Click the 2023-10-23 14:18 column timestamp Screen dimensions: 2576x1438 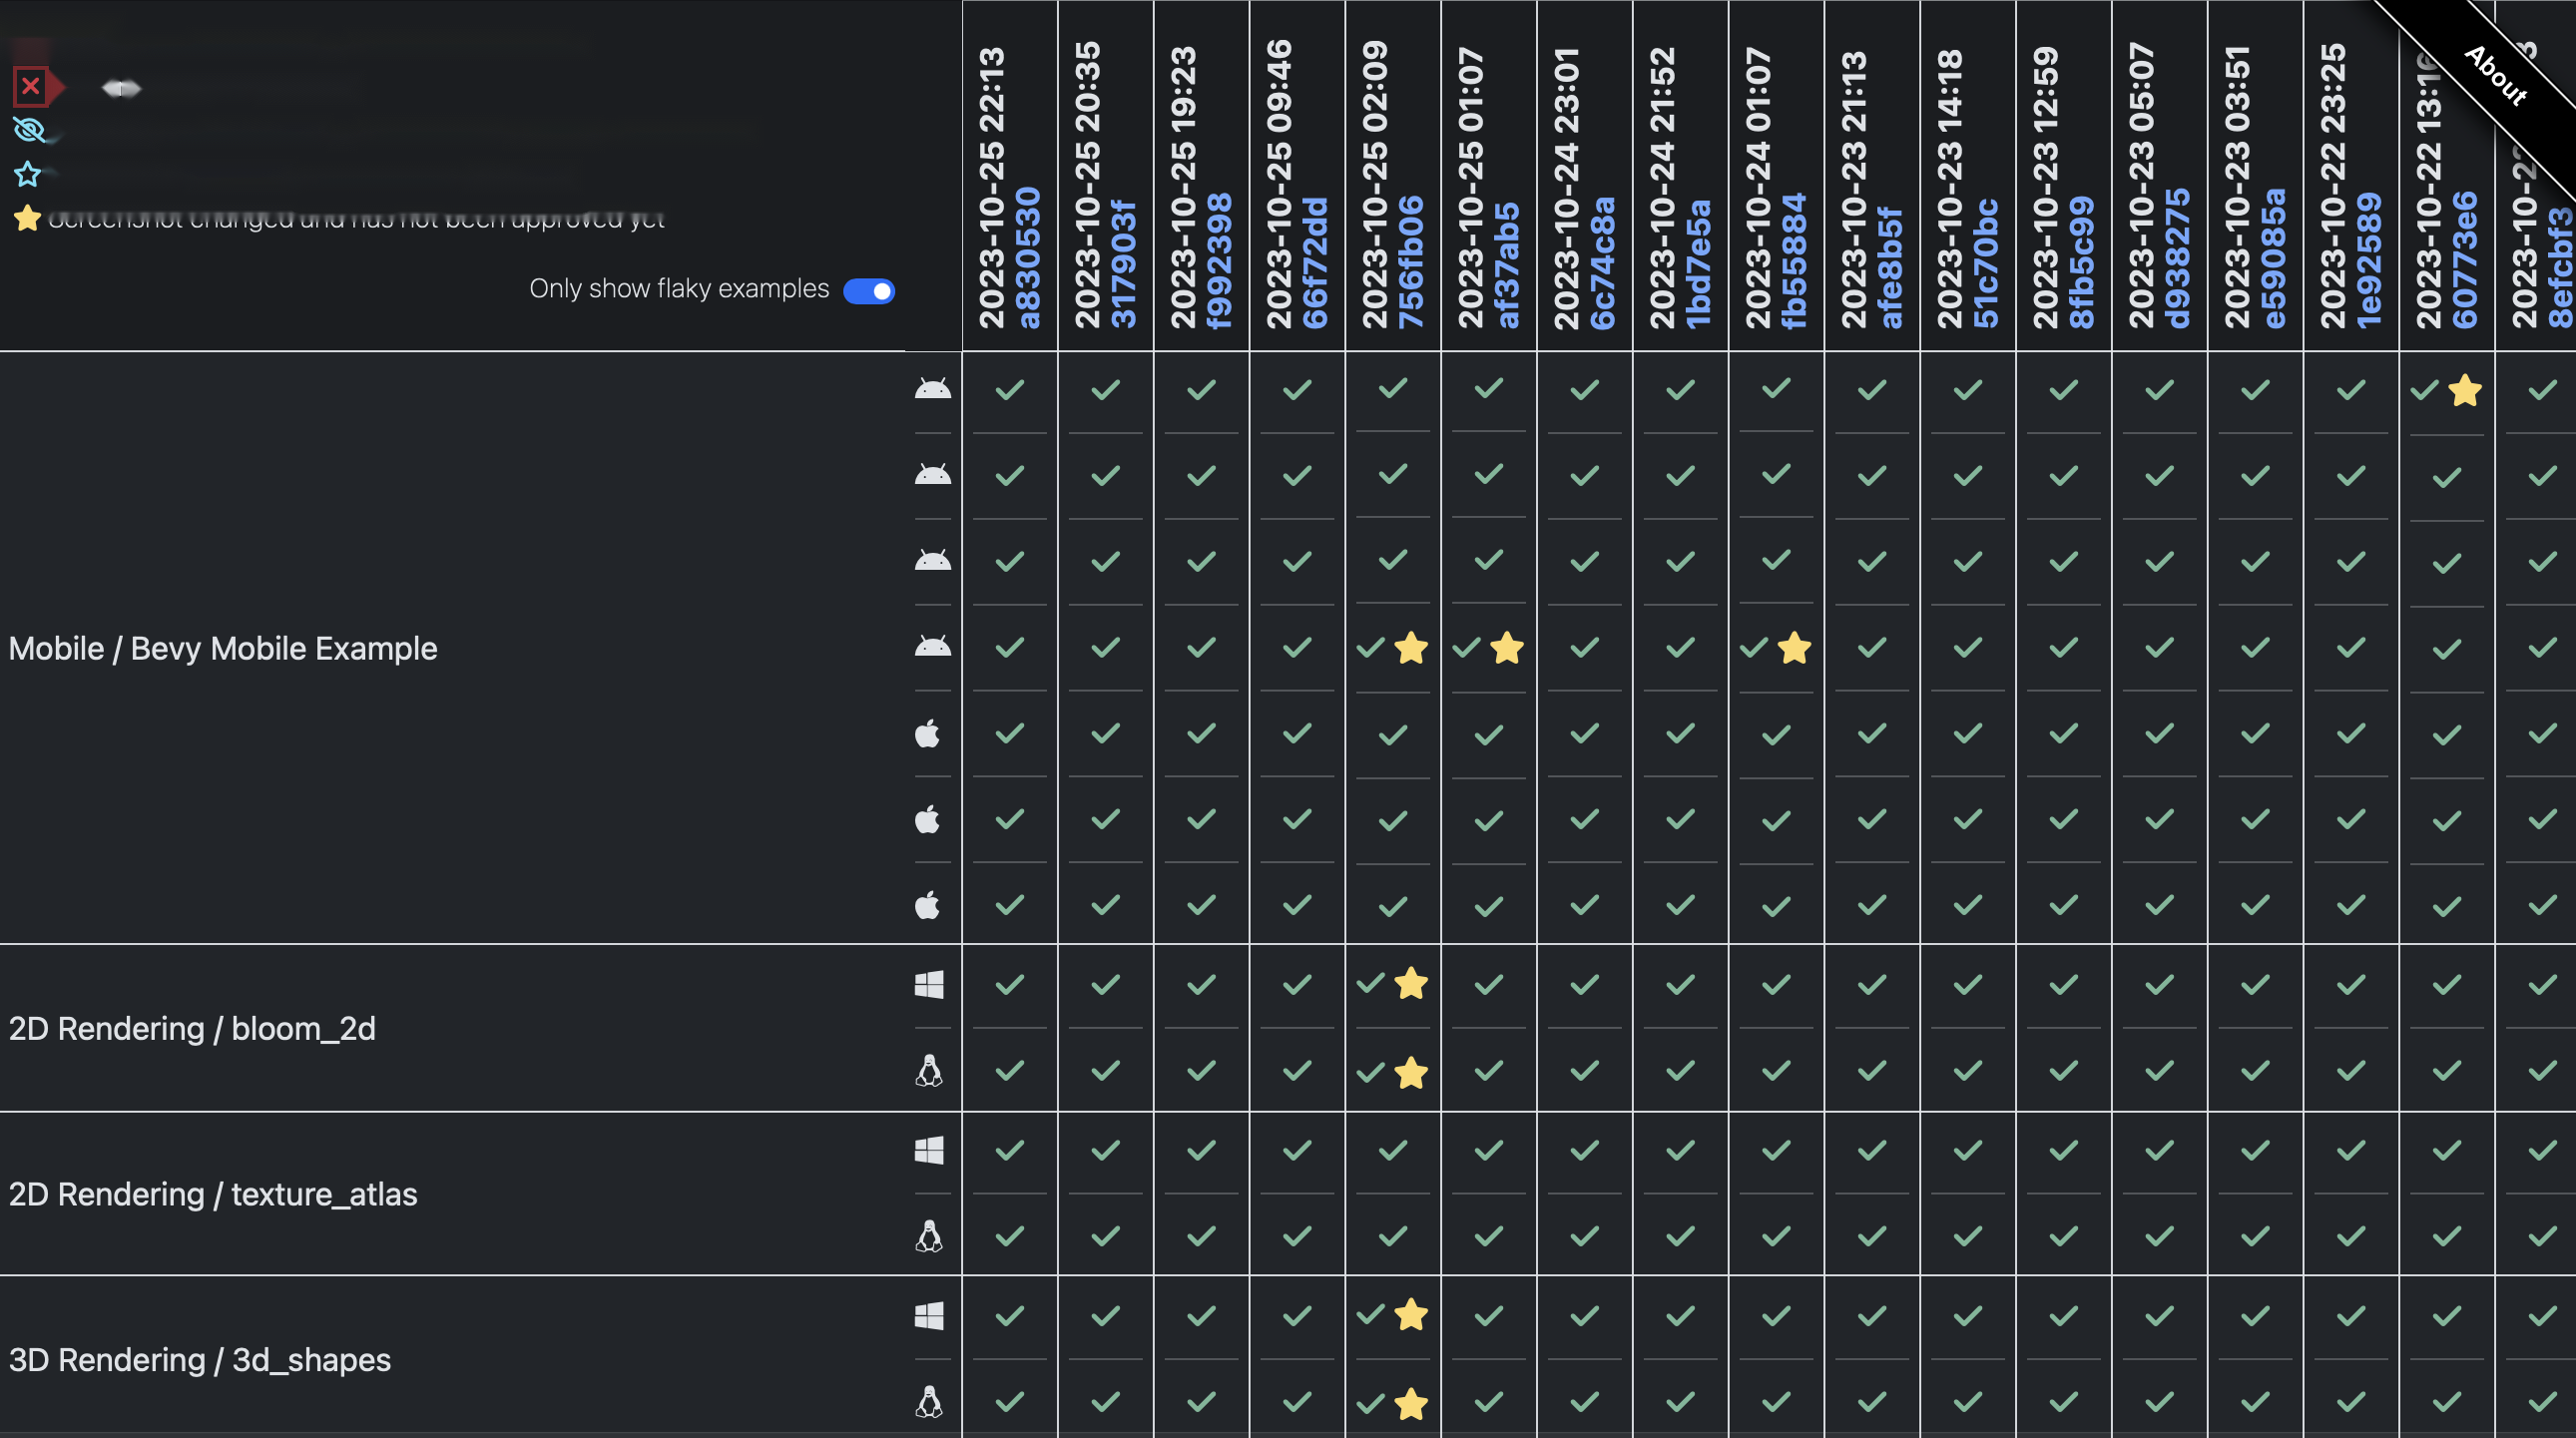click(x=1951, y=188)
